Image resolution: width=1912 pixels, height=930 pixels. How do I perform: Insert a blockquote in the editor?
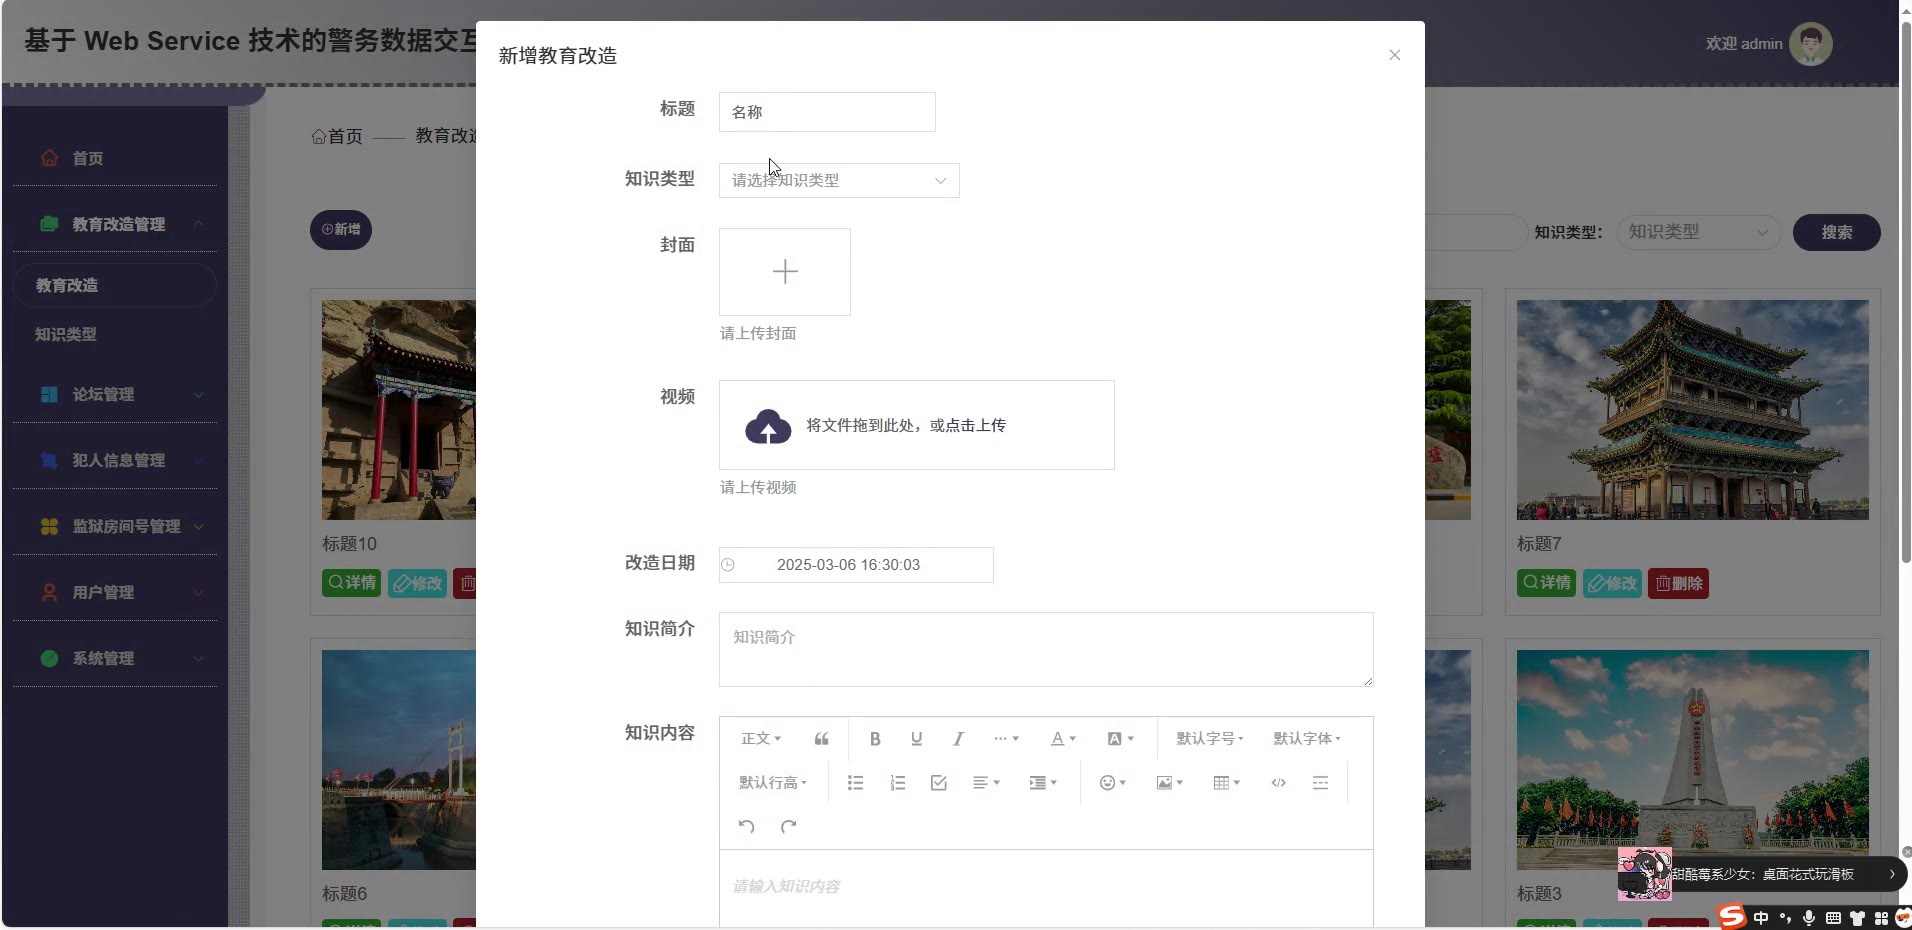821,739
